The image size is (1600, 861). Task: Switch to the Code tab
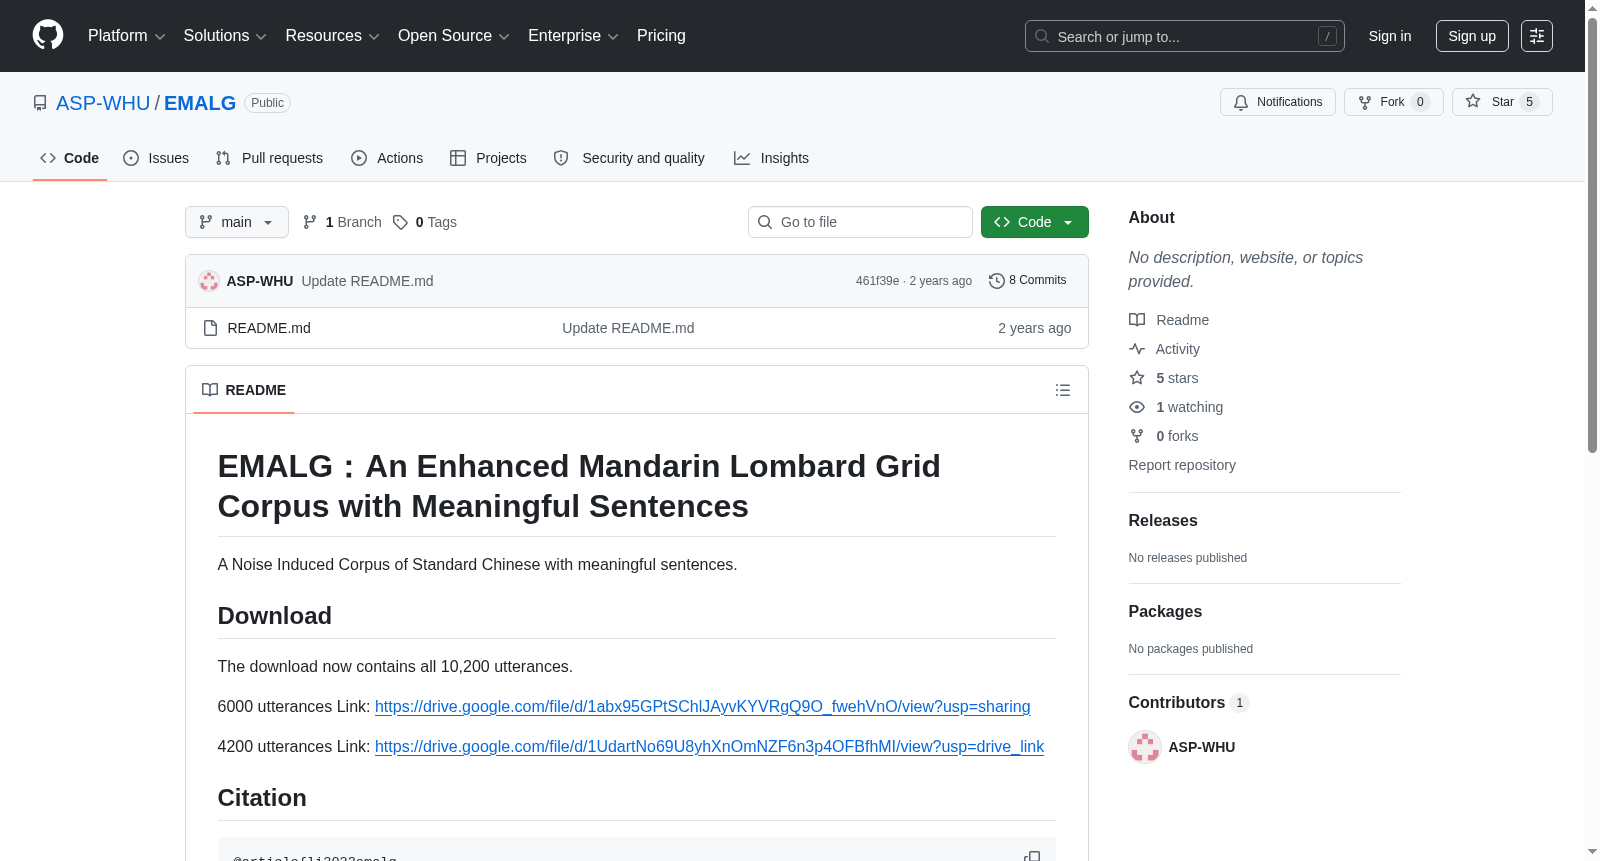[x=70, y=158]
